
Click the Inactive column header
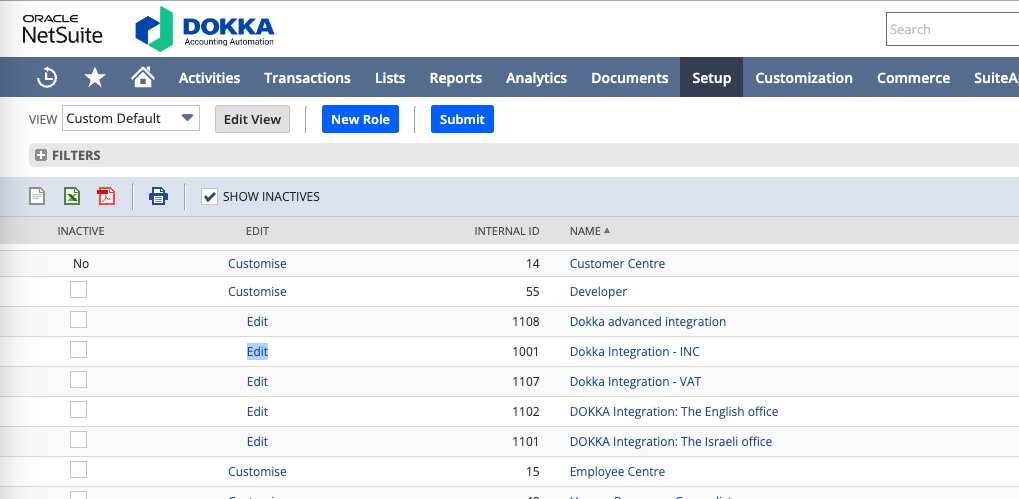tap(81, 231)
